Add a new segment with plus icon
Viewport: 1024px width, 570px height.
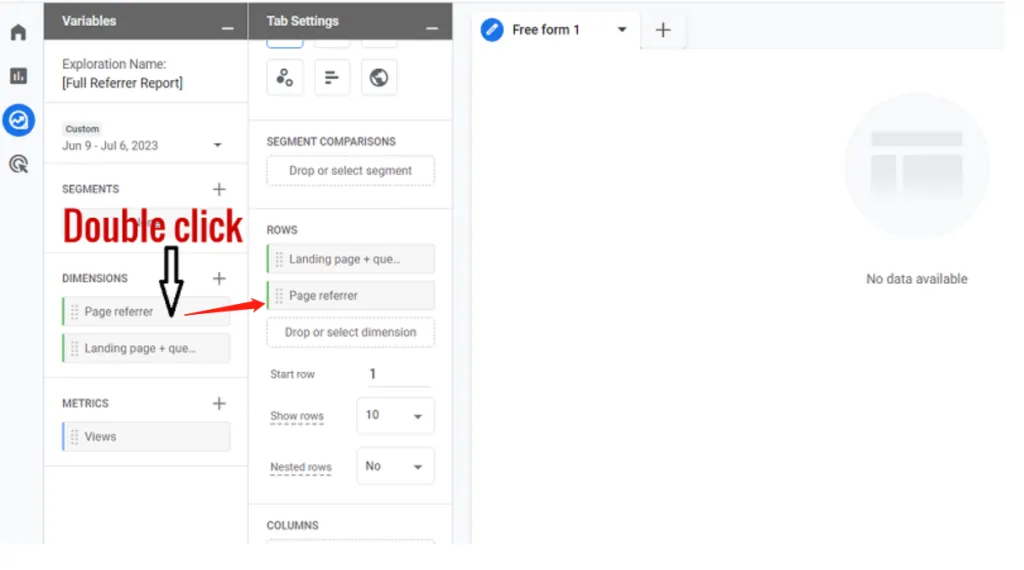[219, 189]
